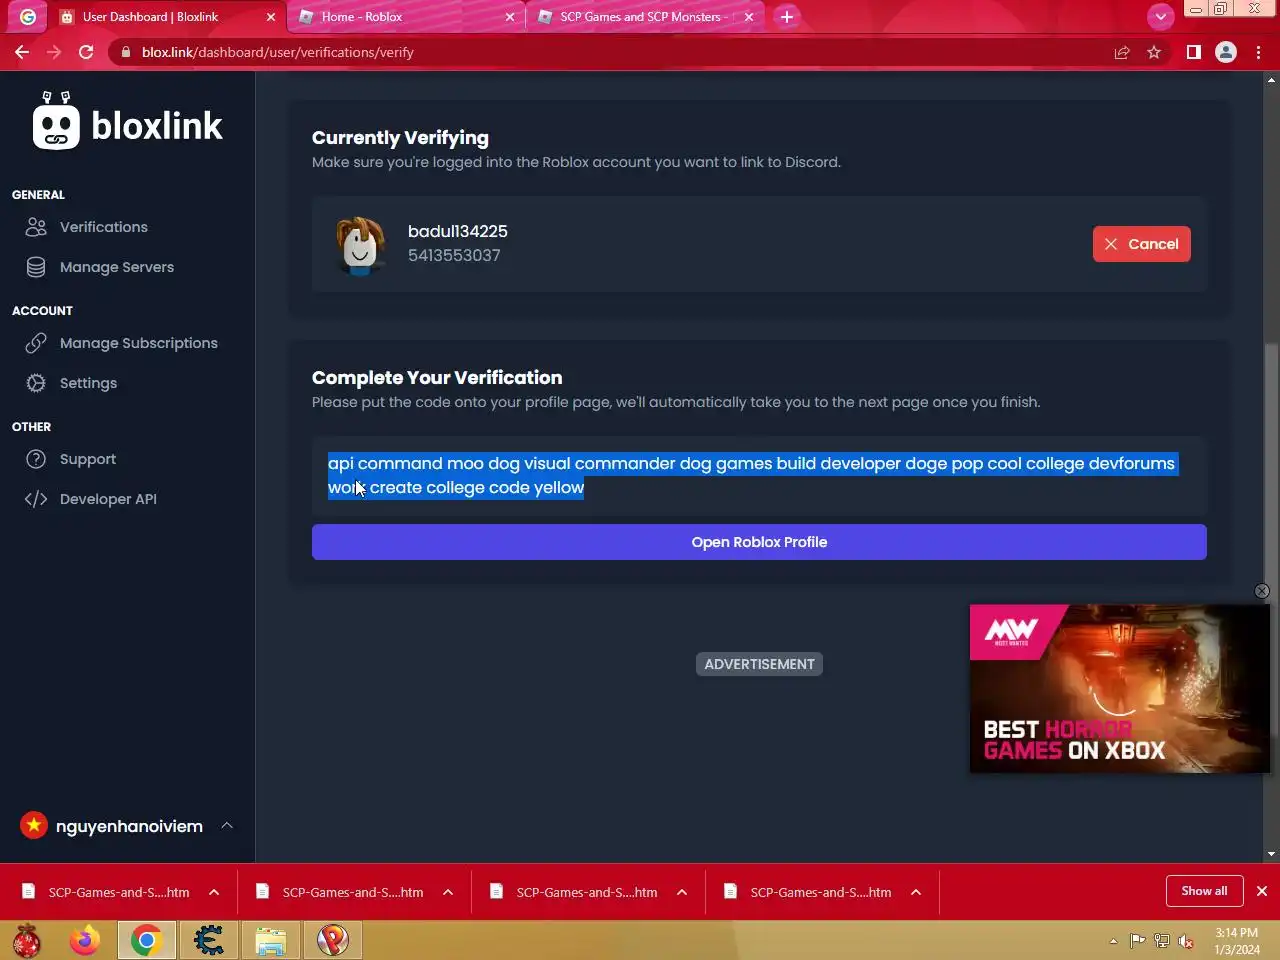Click the site lock icon
This screenshot has width=1280, height=960.
(125, 52)
